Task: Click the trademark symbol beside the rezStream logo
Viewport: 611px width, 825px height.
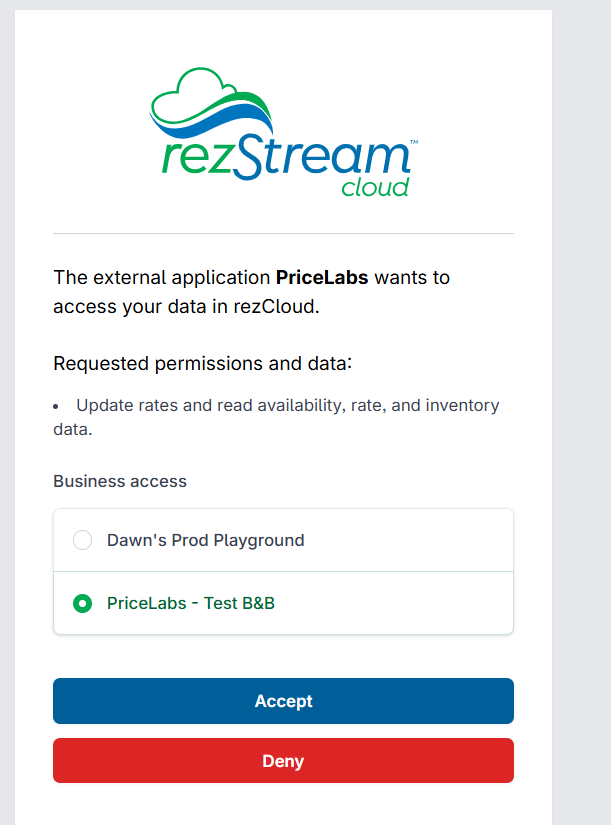Action: point(413,144)
